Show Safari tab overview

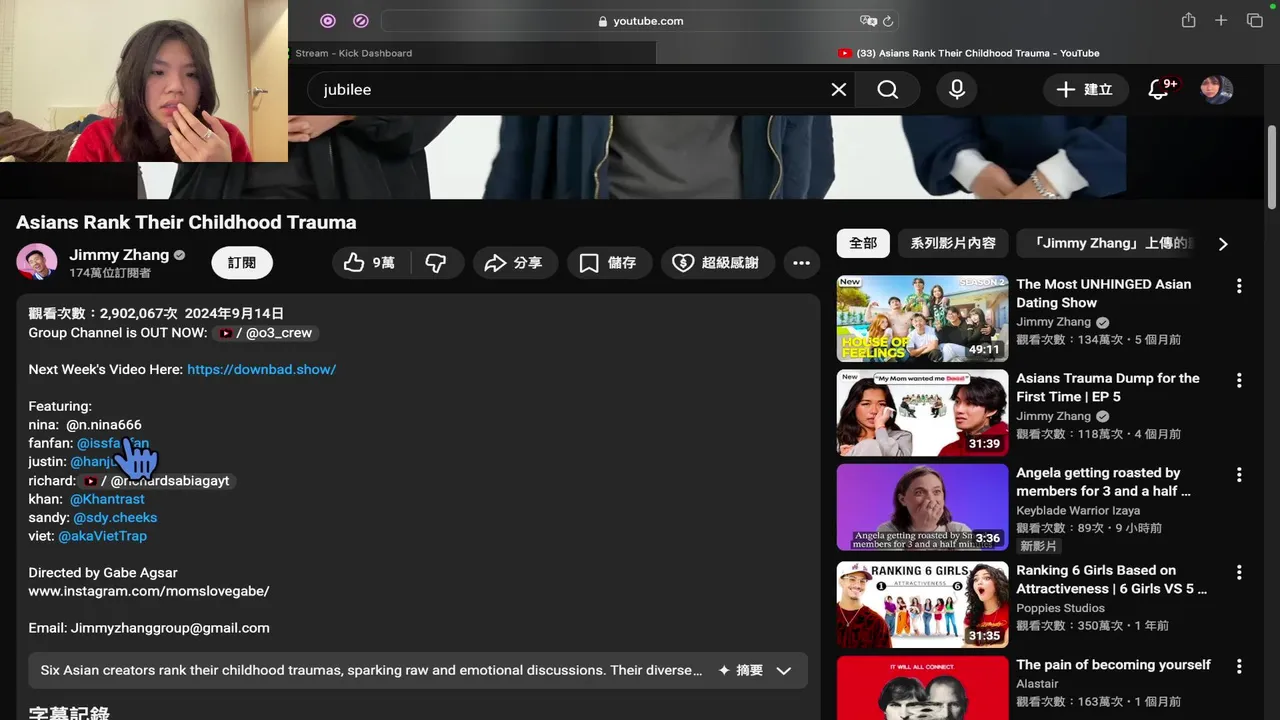point(1255,20)
